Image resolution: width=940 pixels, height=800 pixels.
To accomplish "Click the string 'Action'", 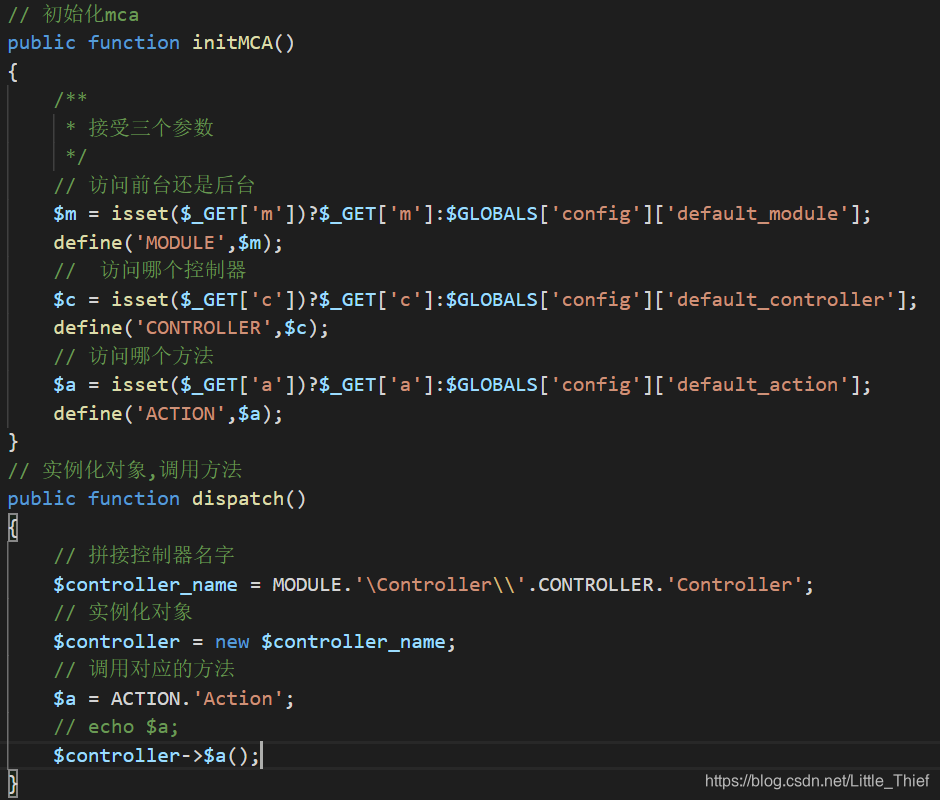I will click(238, 699).
